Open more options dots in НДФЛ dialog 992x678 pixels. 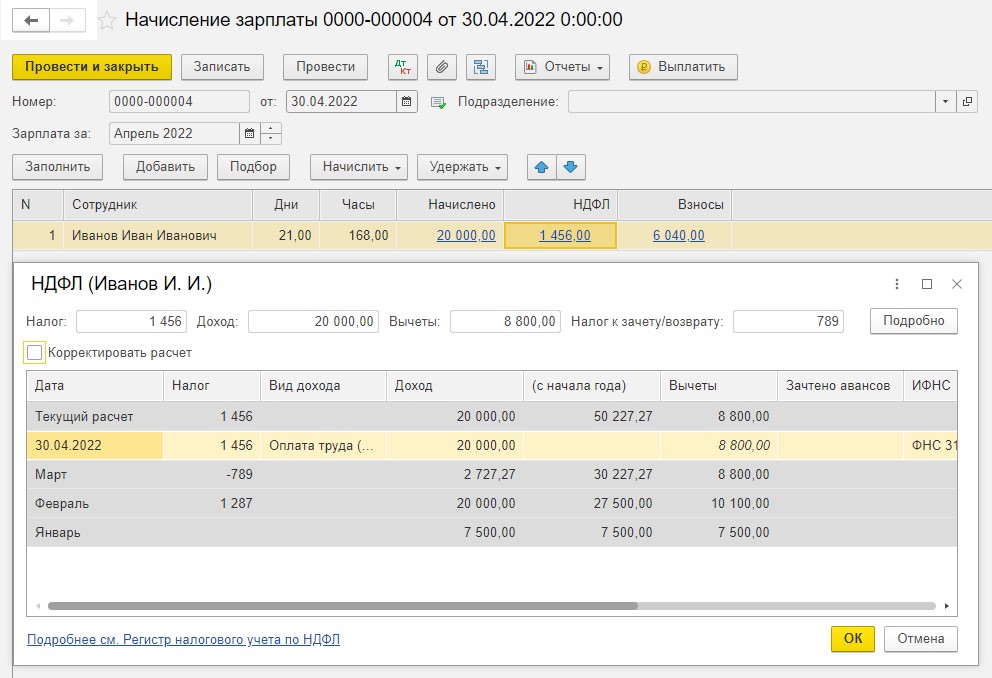coord(896,284)
